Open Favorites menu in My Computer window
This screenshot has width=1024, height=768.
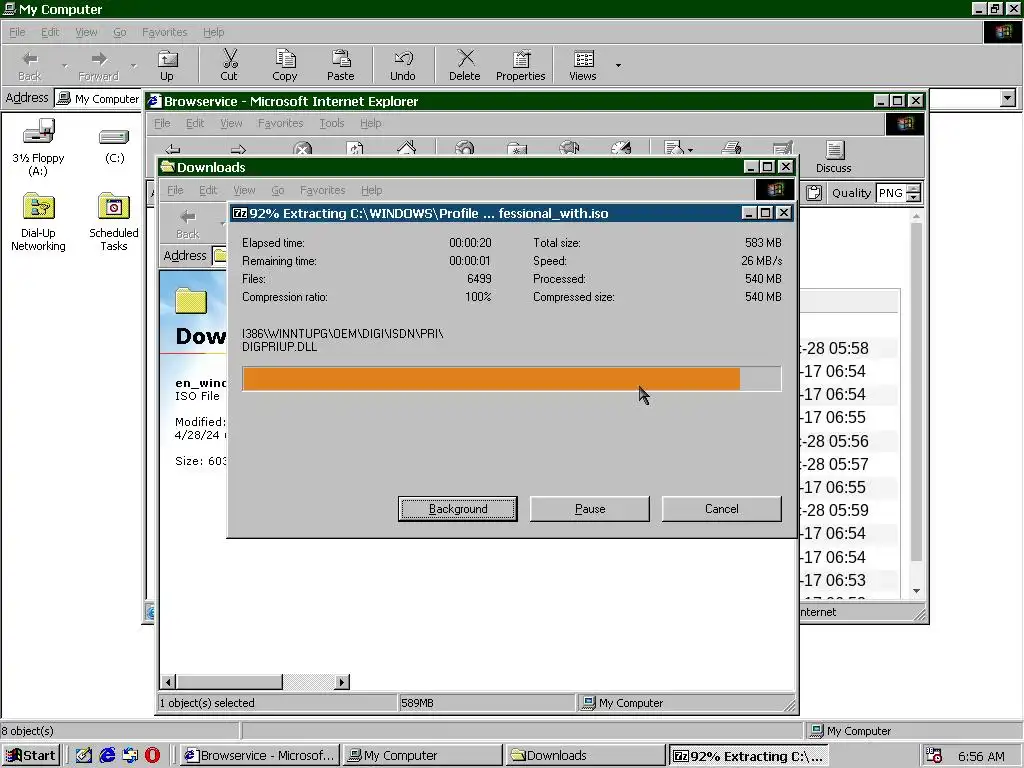pos(165,32)
